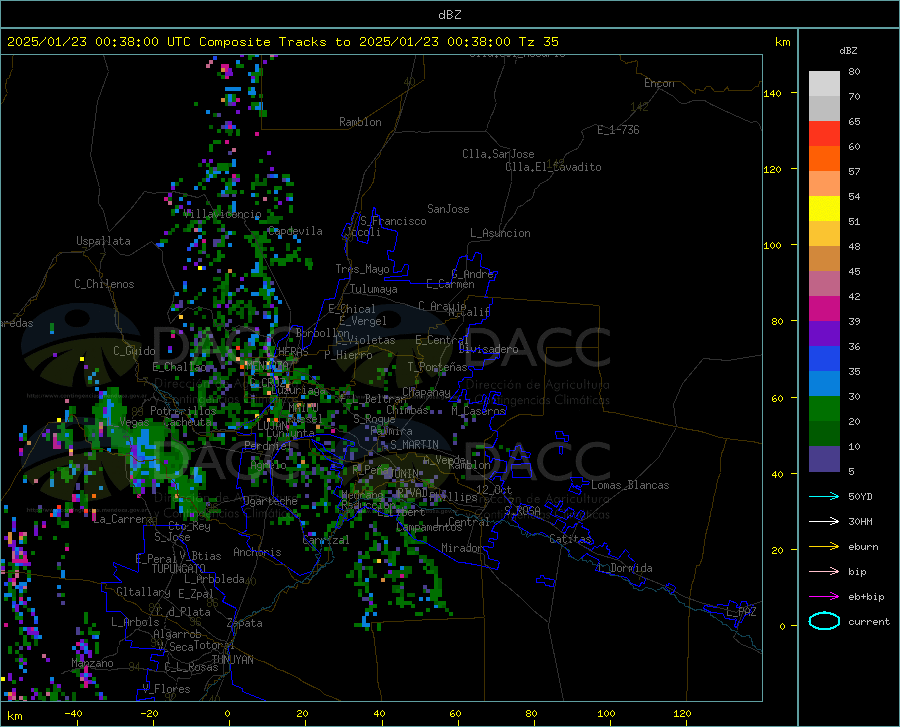This screenshot has width=900, height=727.
Task: Click the TUPUNGATO map label
Action: pos(179,569)
